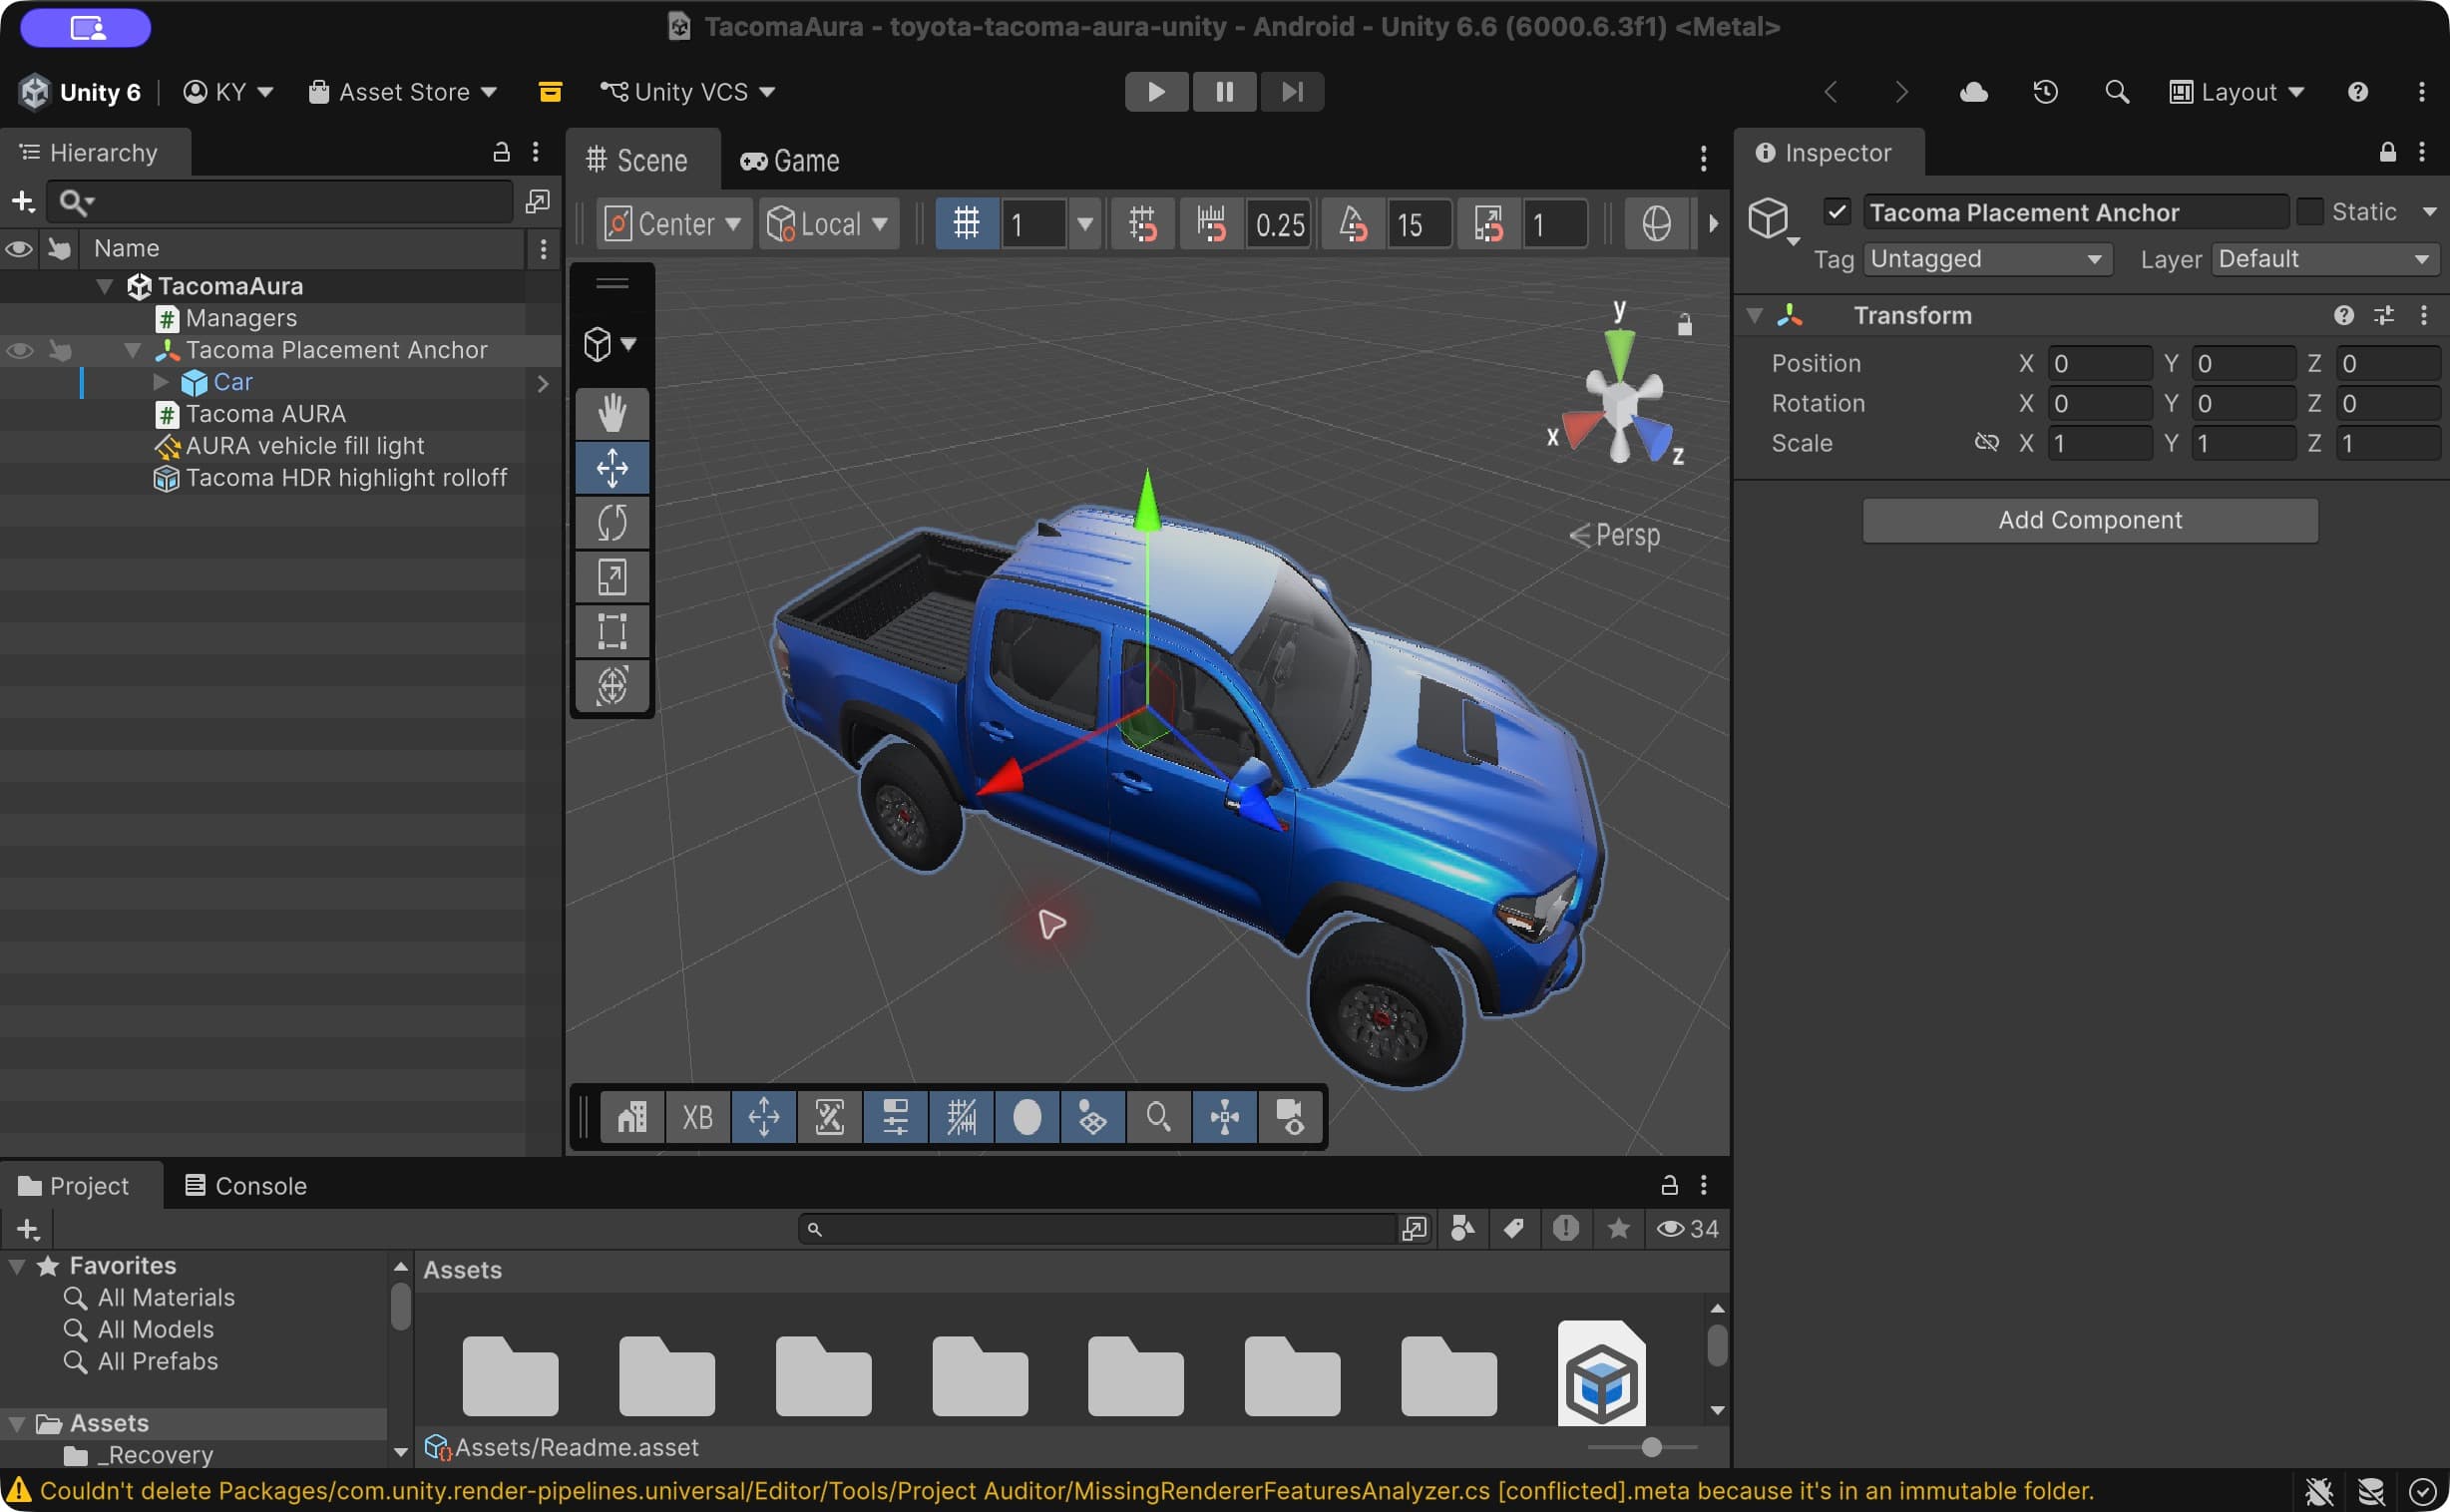Open the Asset Store menu

[403, 92]
